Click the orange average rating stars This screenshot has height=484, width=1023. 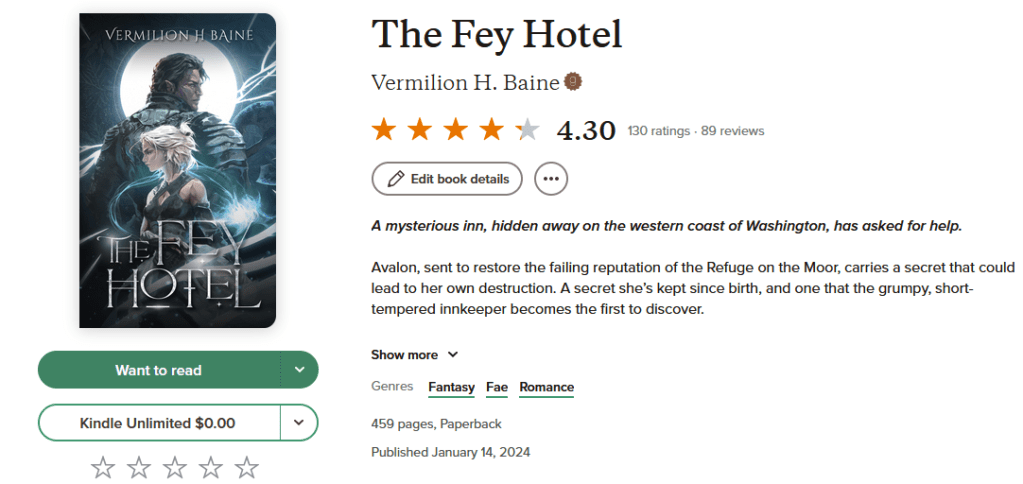[455, 130]
